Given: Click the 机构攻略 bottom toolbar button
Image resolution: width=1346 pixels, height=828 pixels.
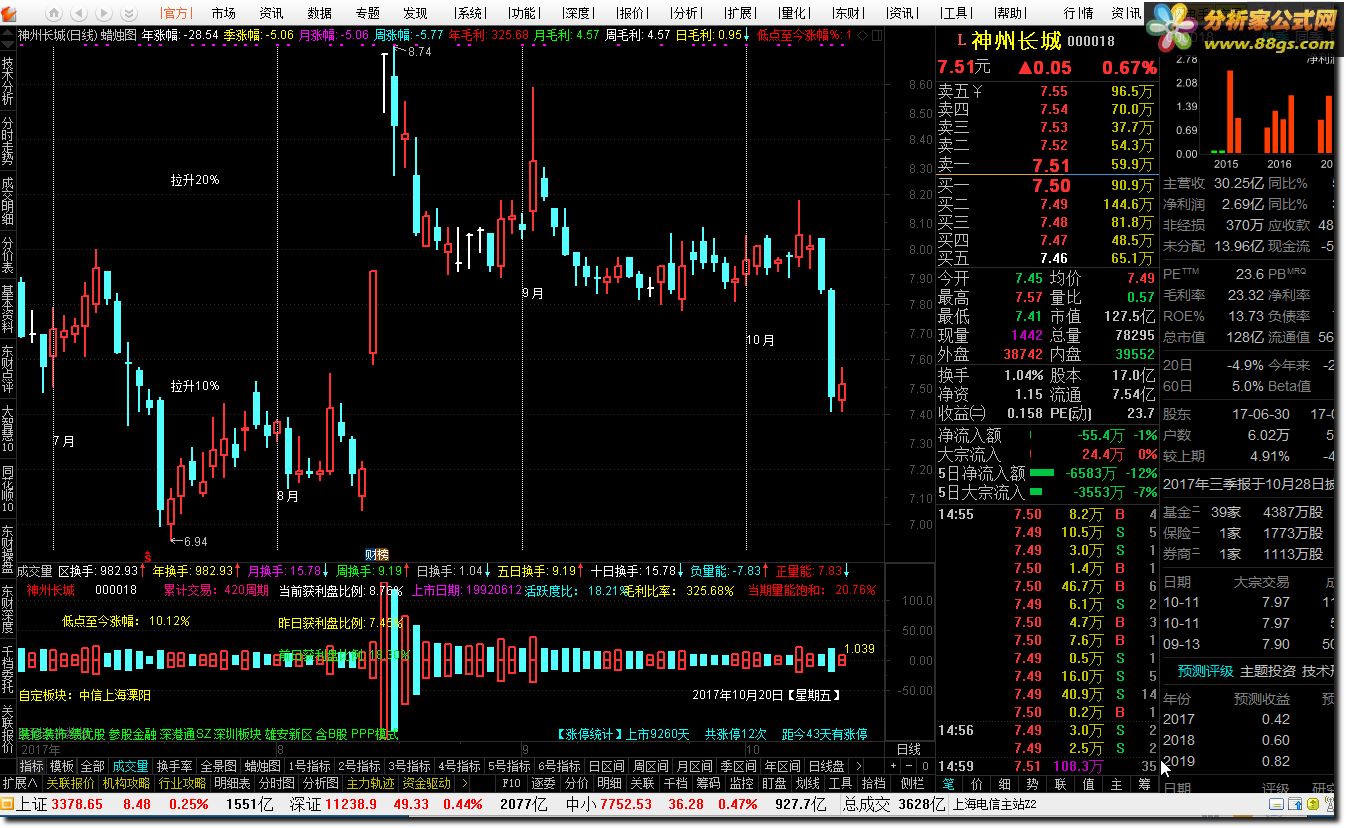Looking at the screenshot, I should pos(126,783).
